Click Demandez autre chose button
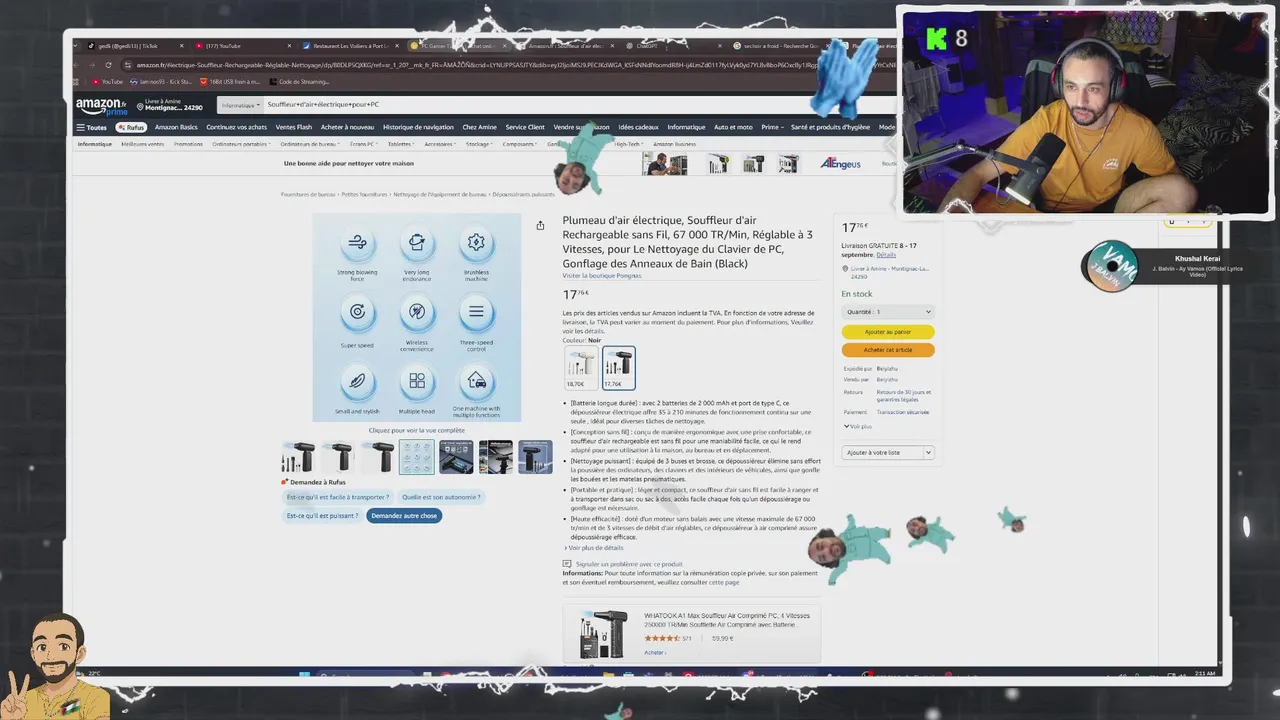This screenshot has height=720, width=1280. click(404, 516)
